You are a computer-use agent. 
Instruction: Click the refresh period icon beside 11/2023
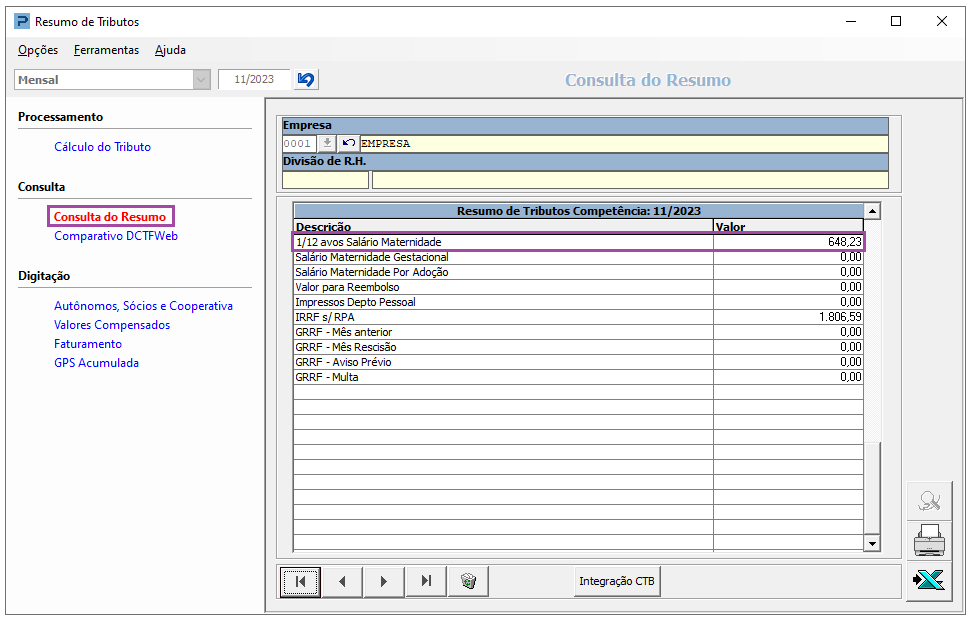[306, 80]
